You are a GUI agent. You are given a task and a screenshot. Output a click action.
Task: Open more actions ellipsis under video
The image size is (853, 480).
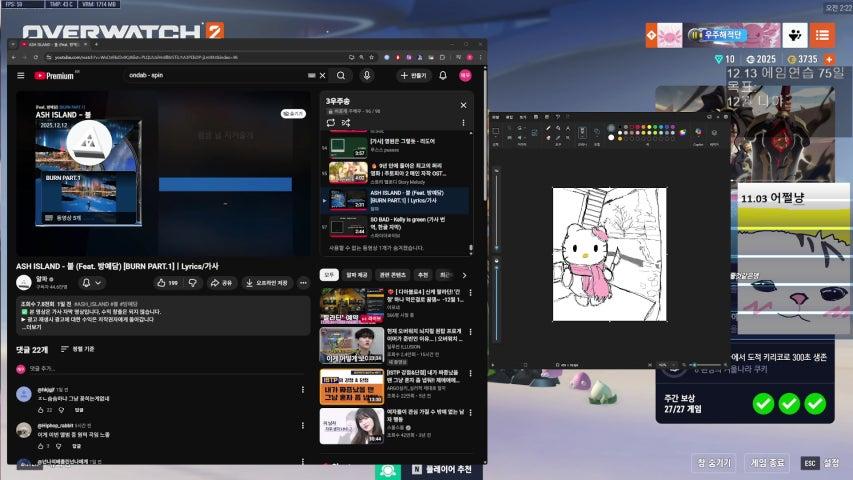point(303,283)
